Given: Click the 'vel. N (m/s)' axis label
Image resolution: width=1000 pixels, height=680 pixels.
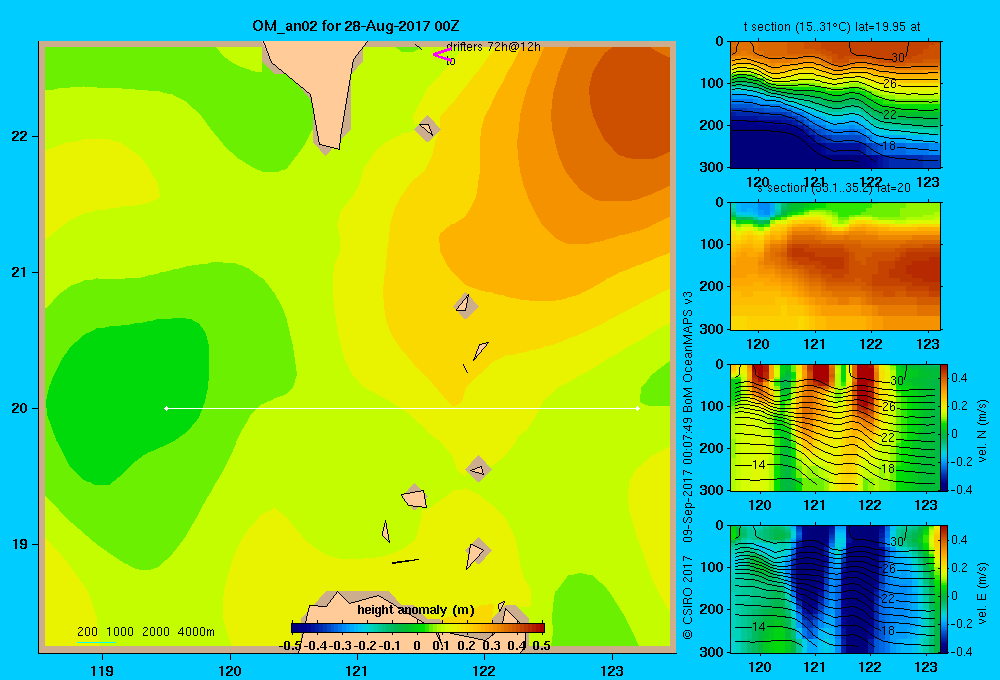Looking at the screenshot, I should pyautogui.click(x=982, y=431).
